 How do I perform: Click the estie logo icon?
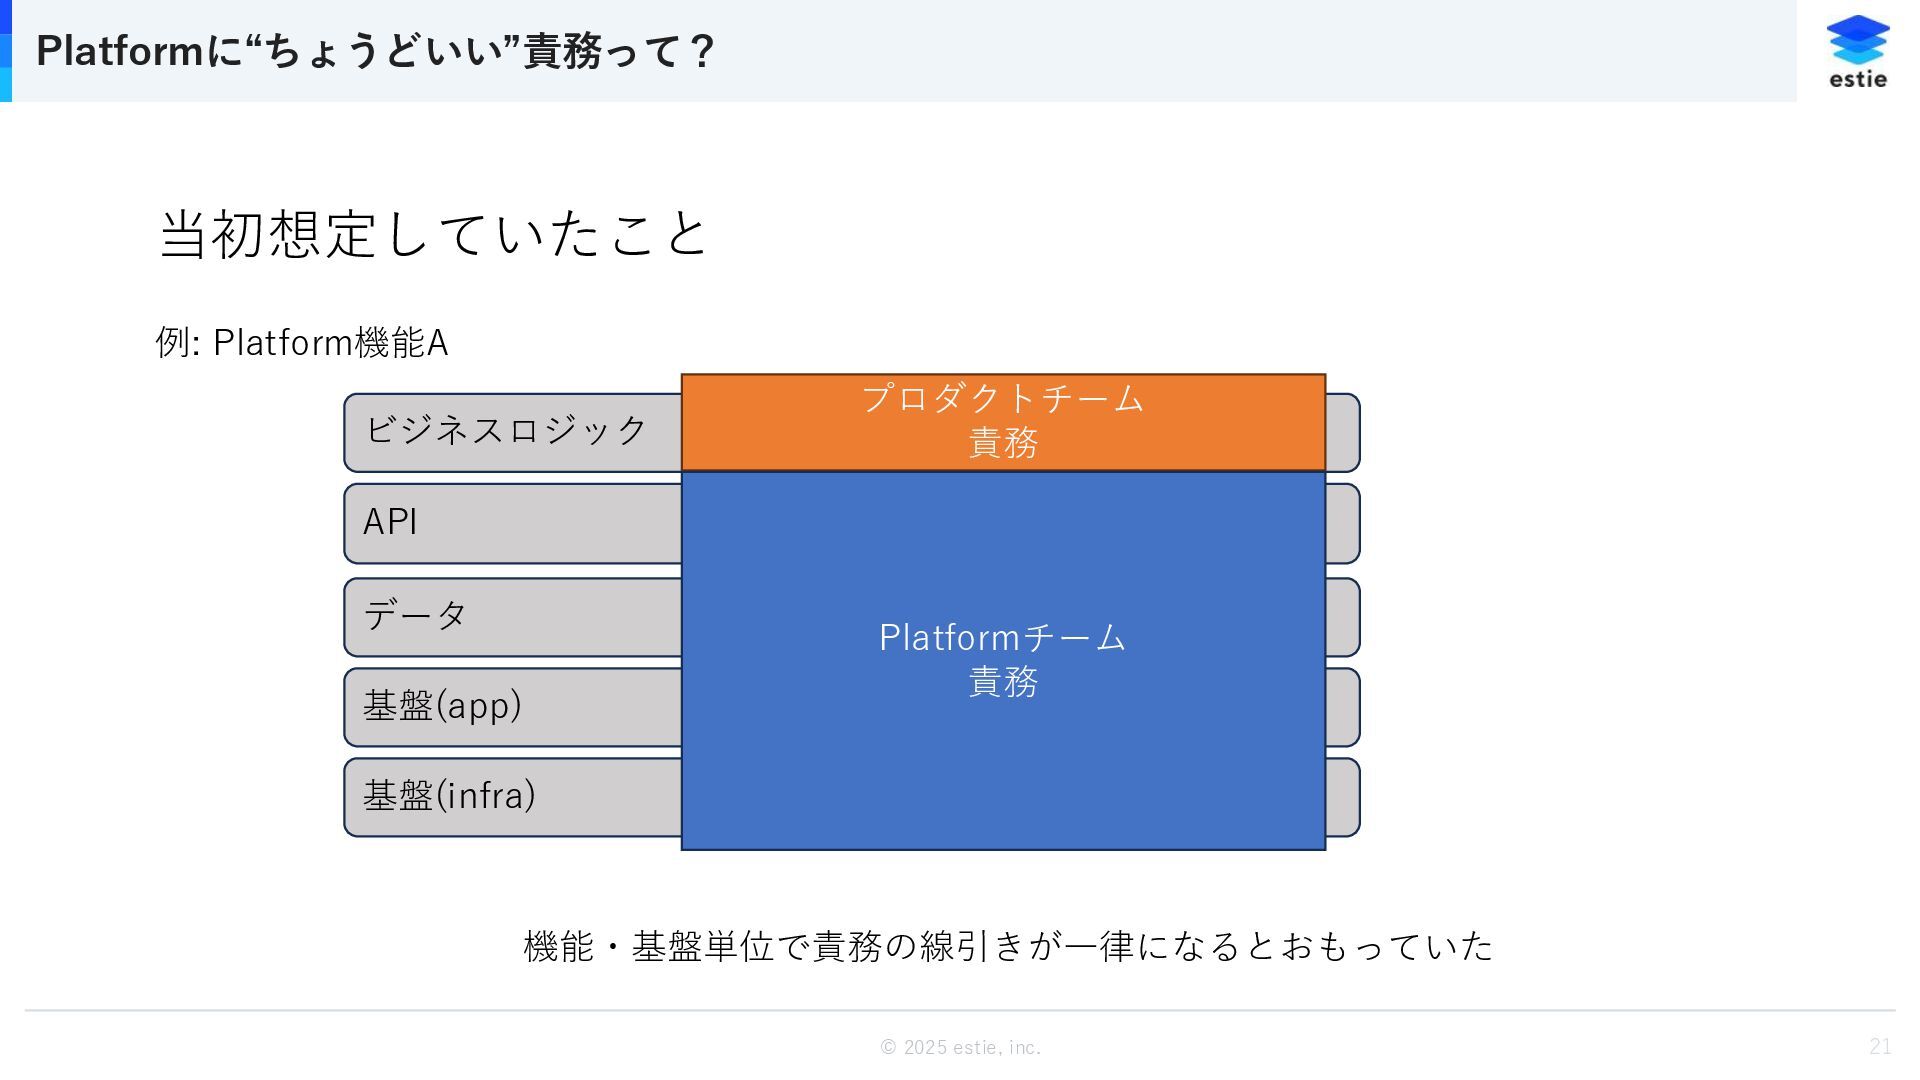pyautogui.click(x=1858, y=52)
